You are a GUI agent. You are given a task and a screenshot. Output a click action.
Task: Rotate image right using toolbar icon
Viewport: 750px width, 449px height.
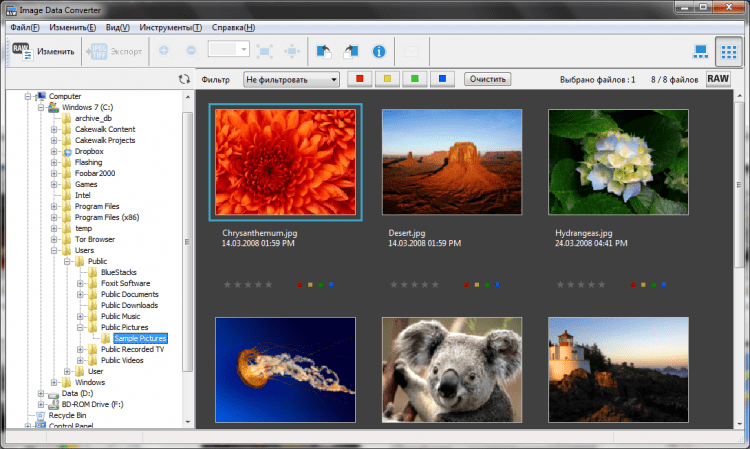(351, 50)
